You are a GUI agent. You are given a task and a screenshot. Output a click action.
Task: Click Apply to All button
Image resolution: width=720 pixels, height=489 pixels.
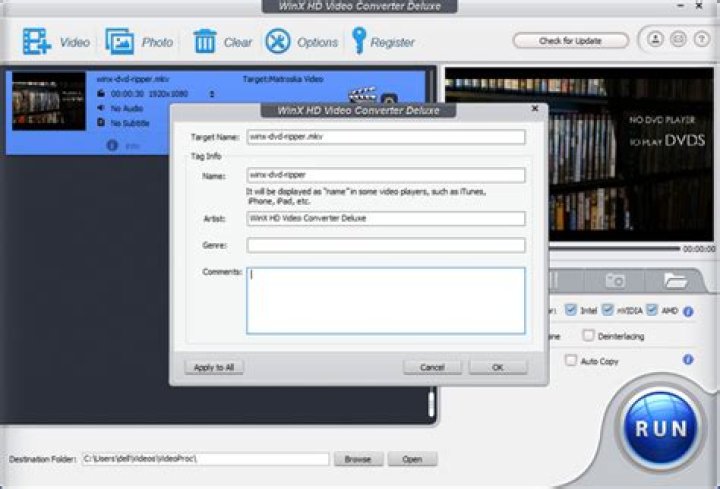214,367
